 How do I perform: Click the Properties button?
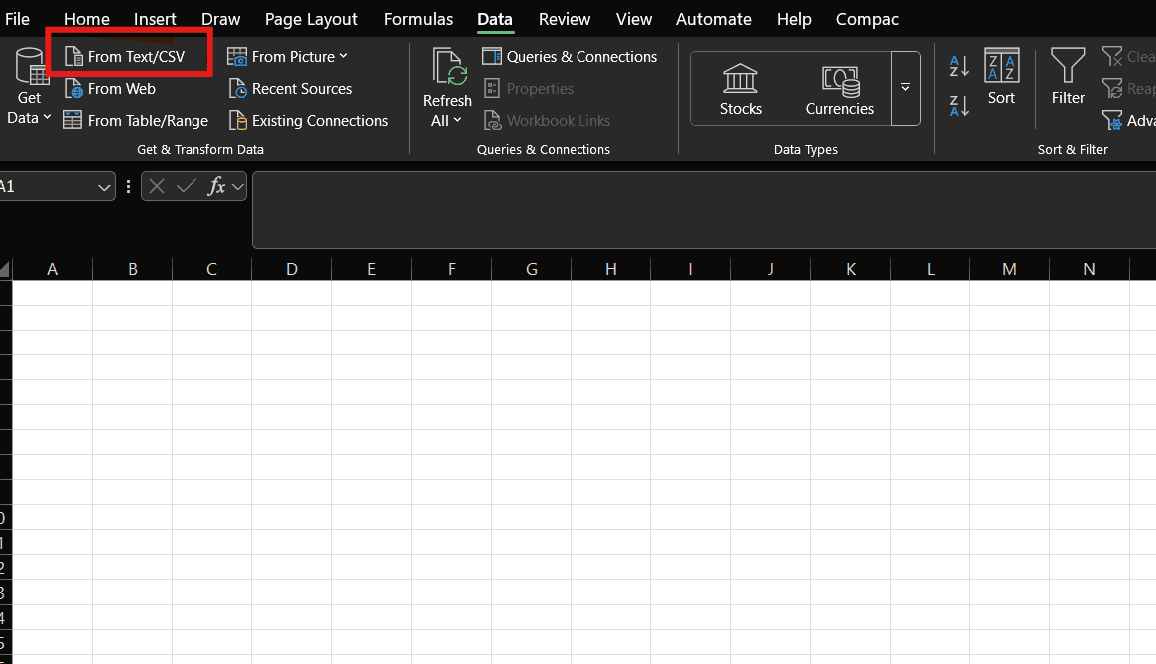(x=529, y=88)
